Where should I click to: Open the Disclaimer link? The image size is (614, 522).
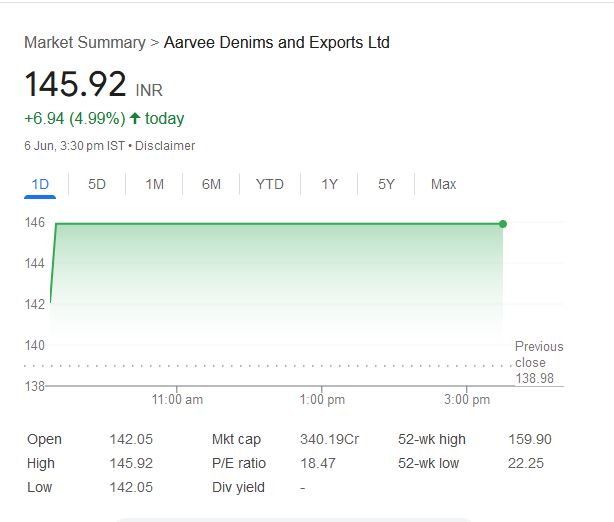point(165,146)
